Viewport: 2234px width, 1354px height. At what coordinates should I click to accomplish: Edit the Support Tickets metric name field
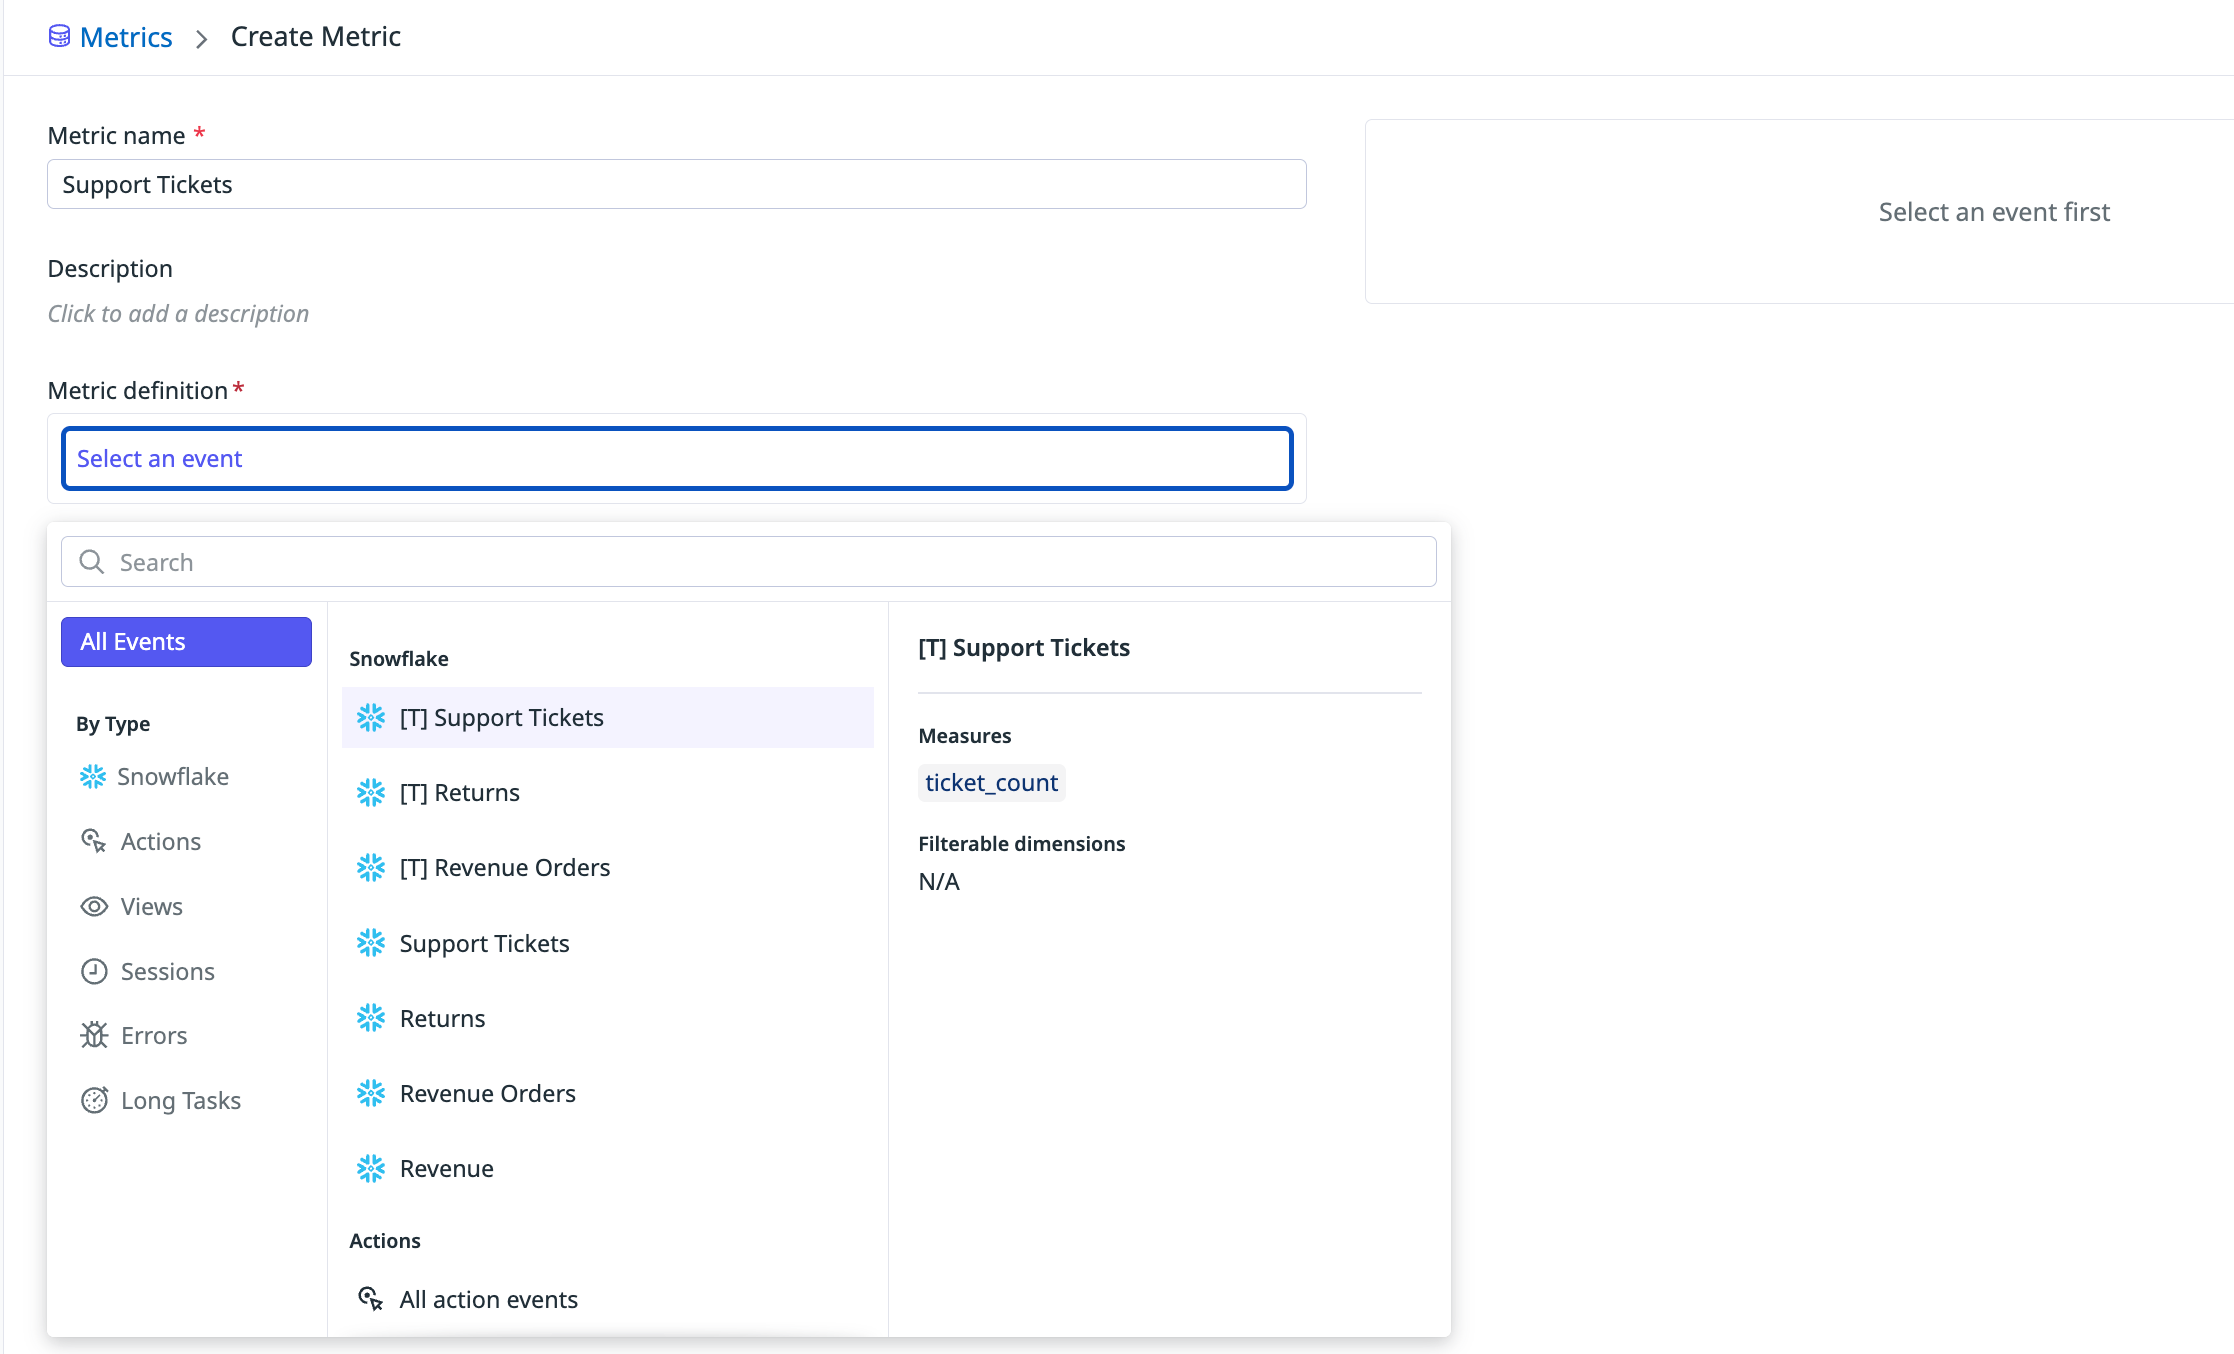(x=677, y=184)
